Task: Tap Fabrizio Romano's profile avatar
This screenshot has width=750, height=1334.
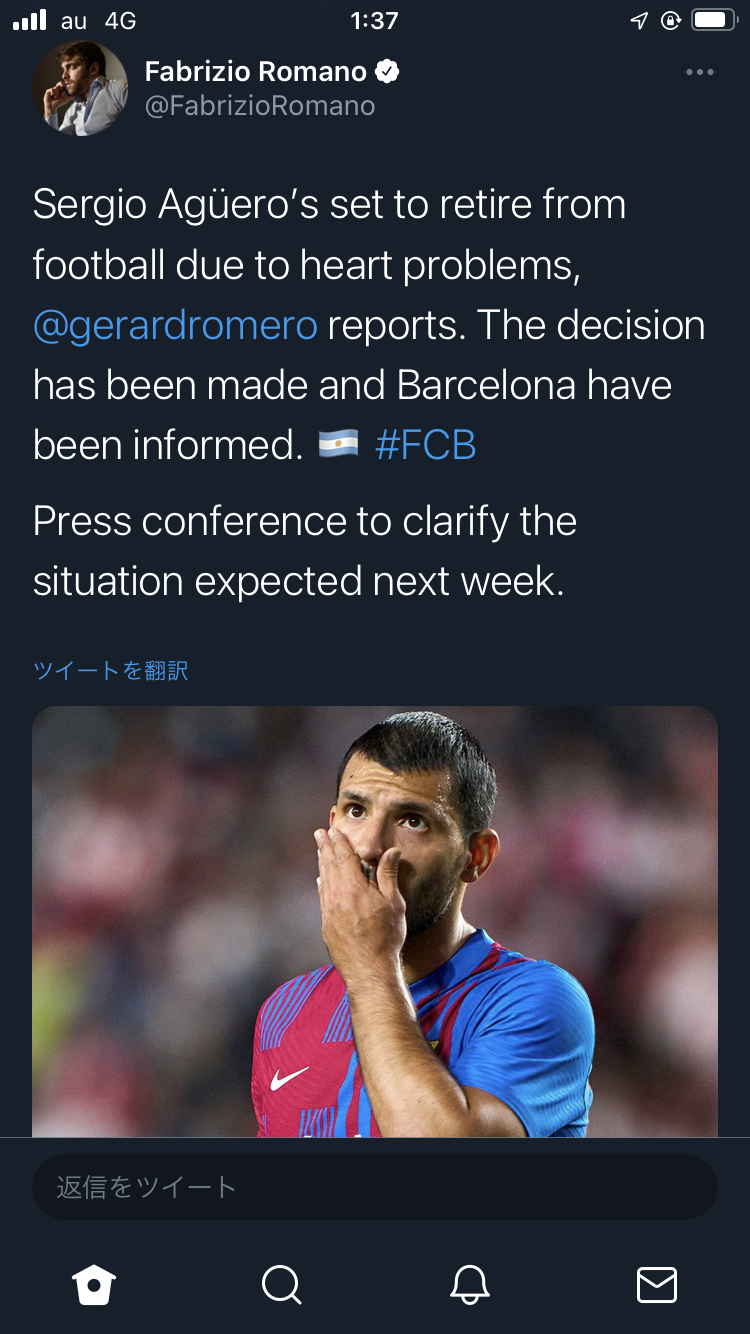Action: tap(80, 88)
